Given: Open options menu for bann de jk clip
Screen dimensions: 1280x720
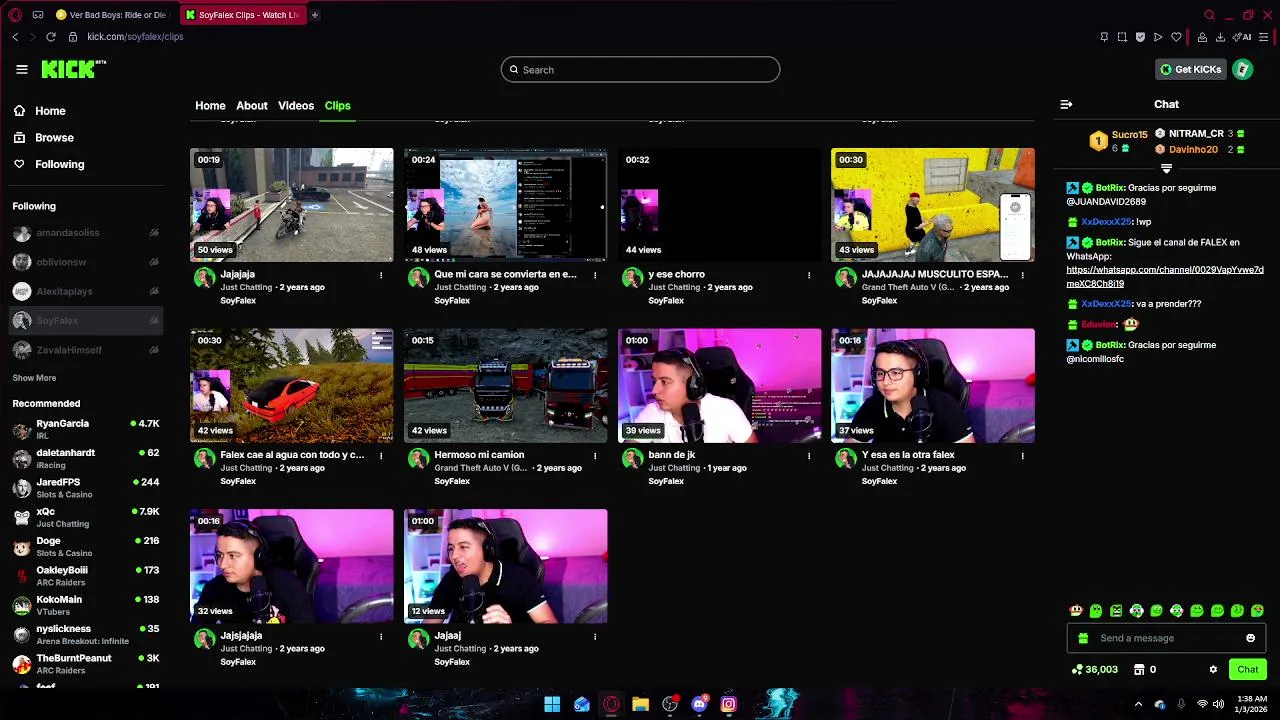Looking at the screenshot, I should pos(809,455).
